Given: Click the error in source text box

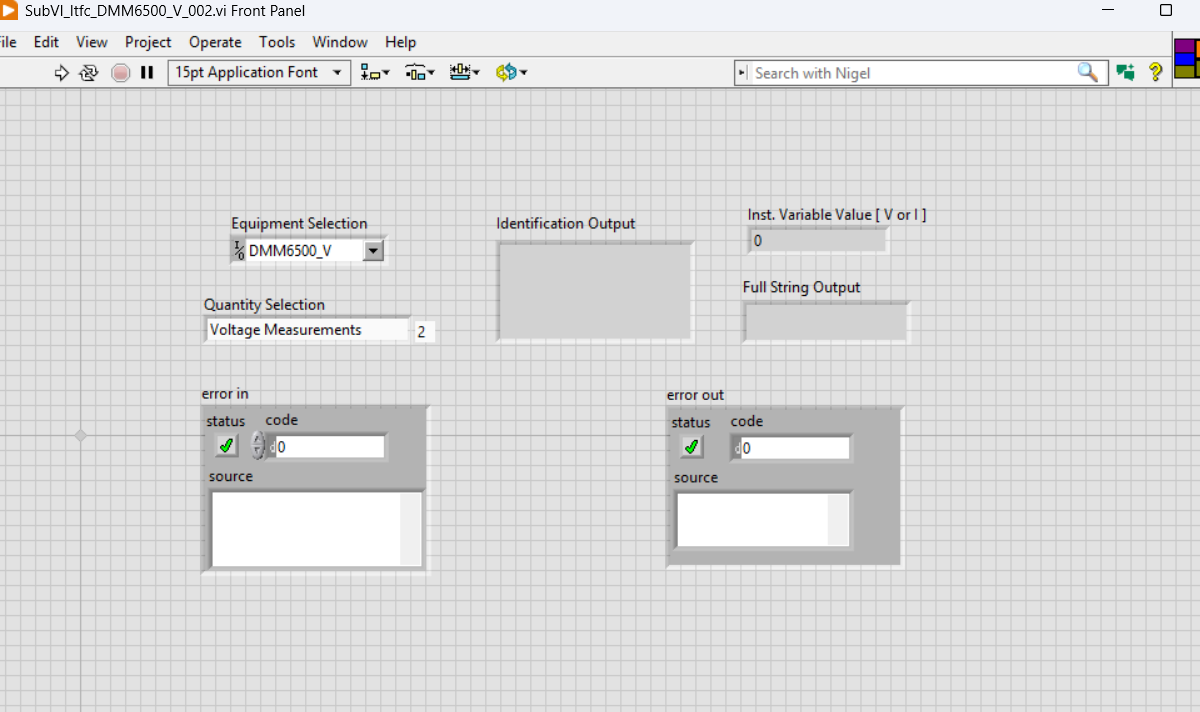Looking at the screenshot, I should [306, 529].
